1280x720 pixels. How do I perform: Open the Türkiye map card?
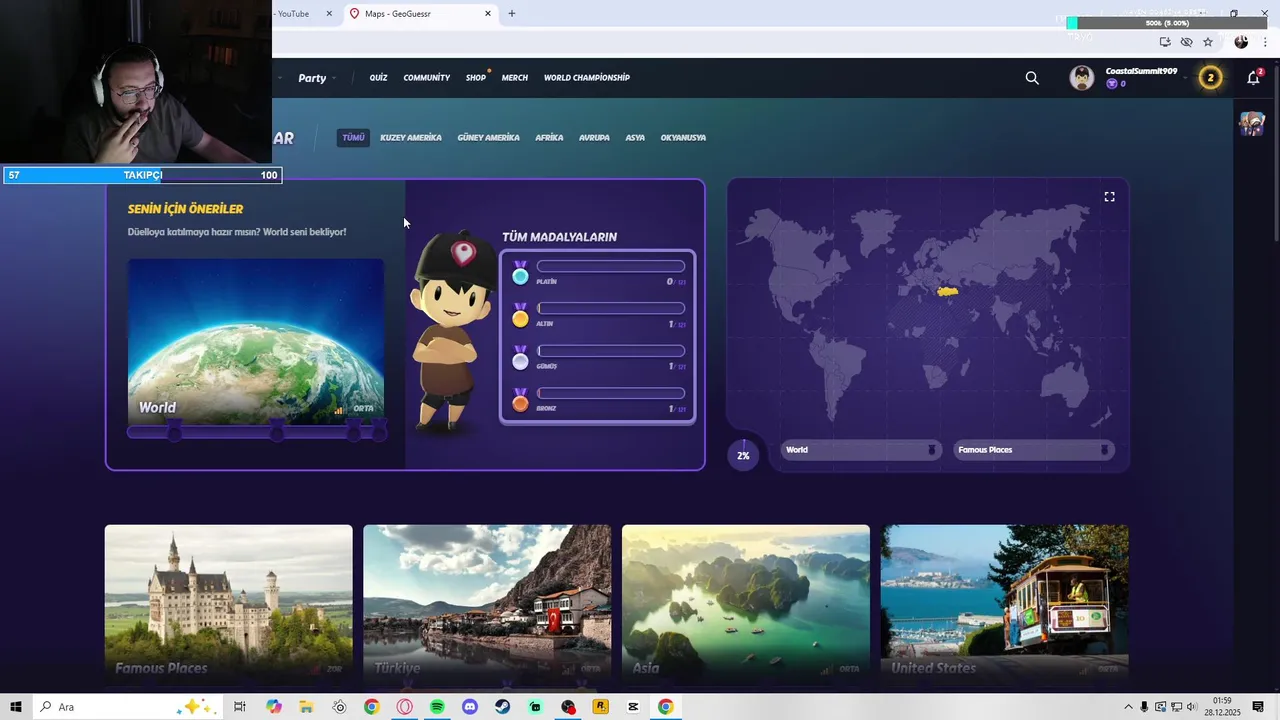pyautogui.click(x=487, y=604)
